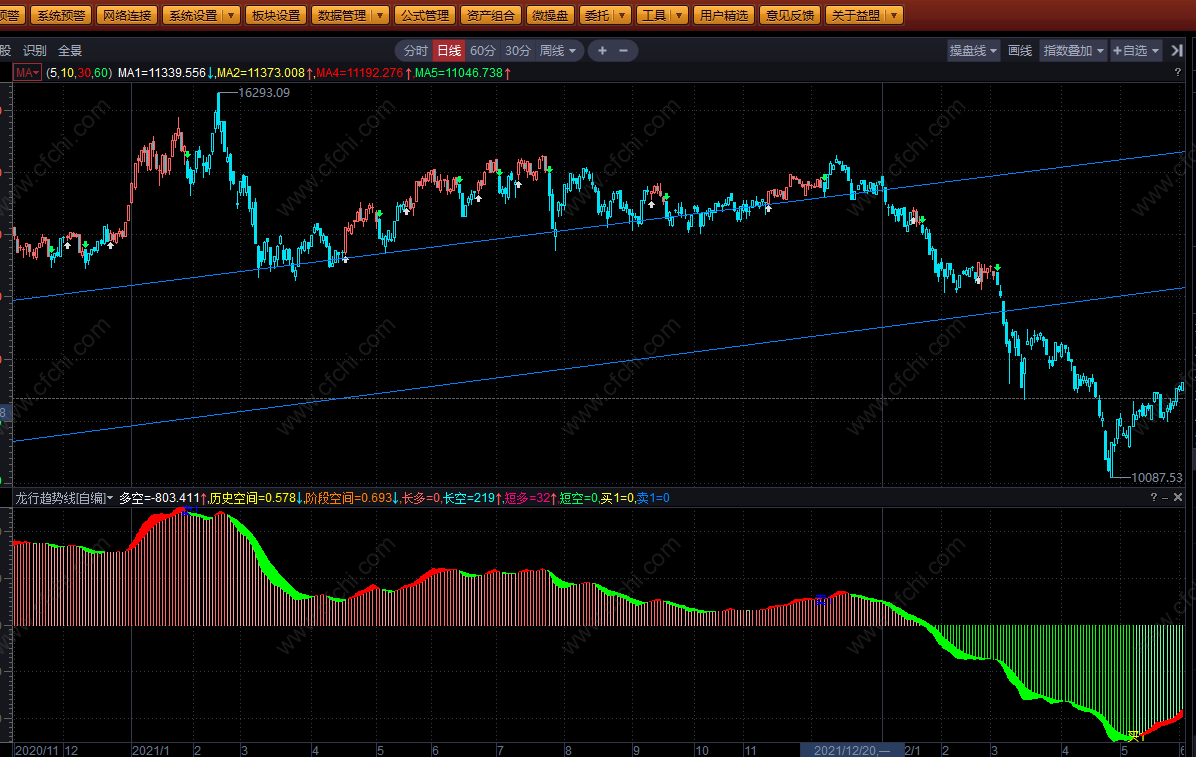1196x757 pixels.
Task: Click the 关于益盟 button
Action: pos(856,15)
